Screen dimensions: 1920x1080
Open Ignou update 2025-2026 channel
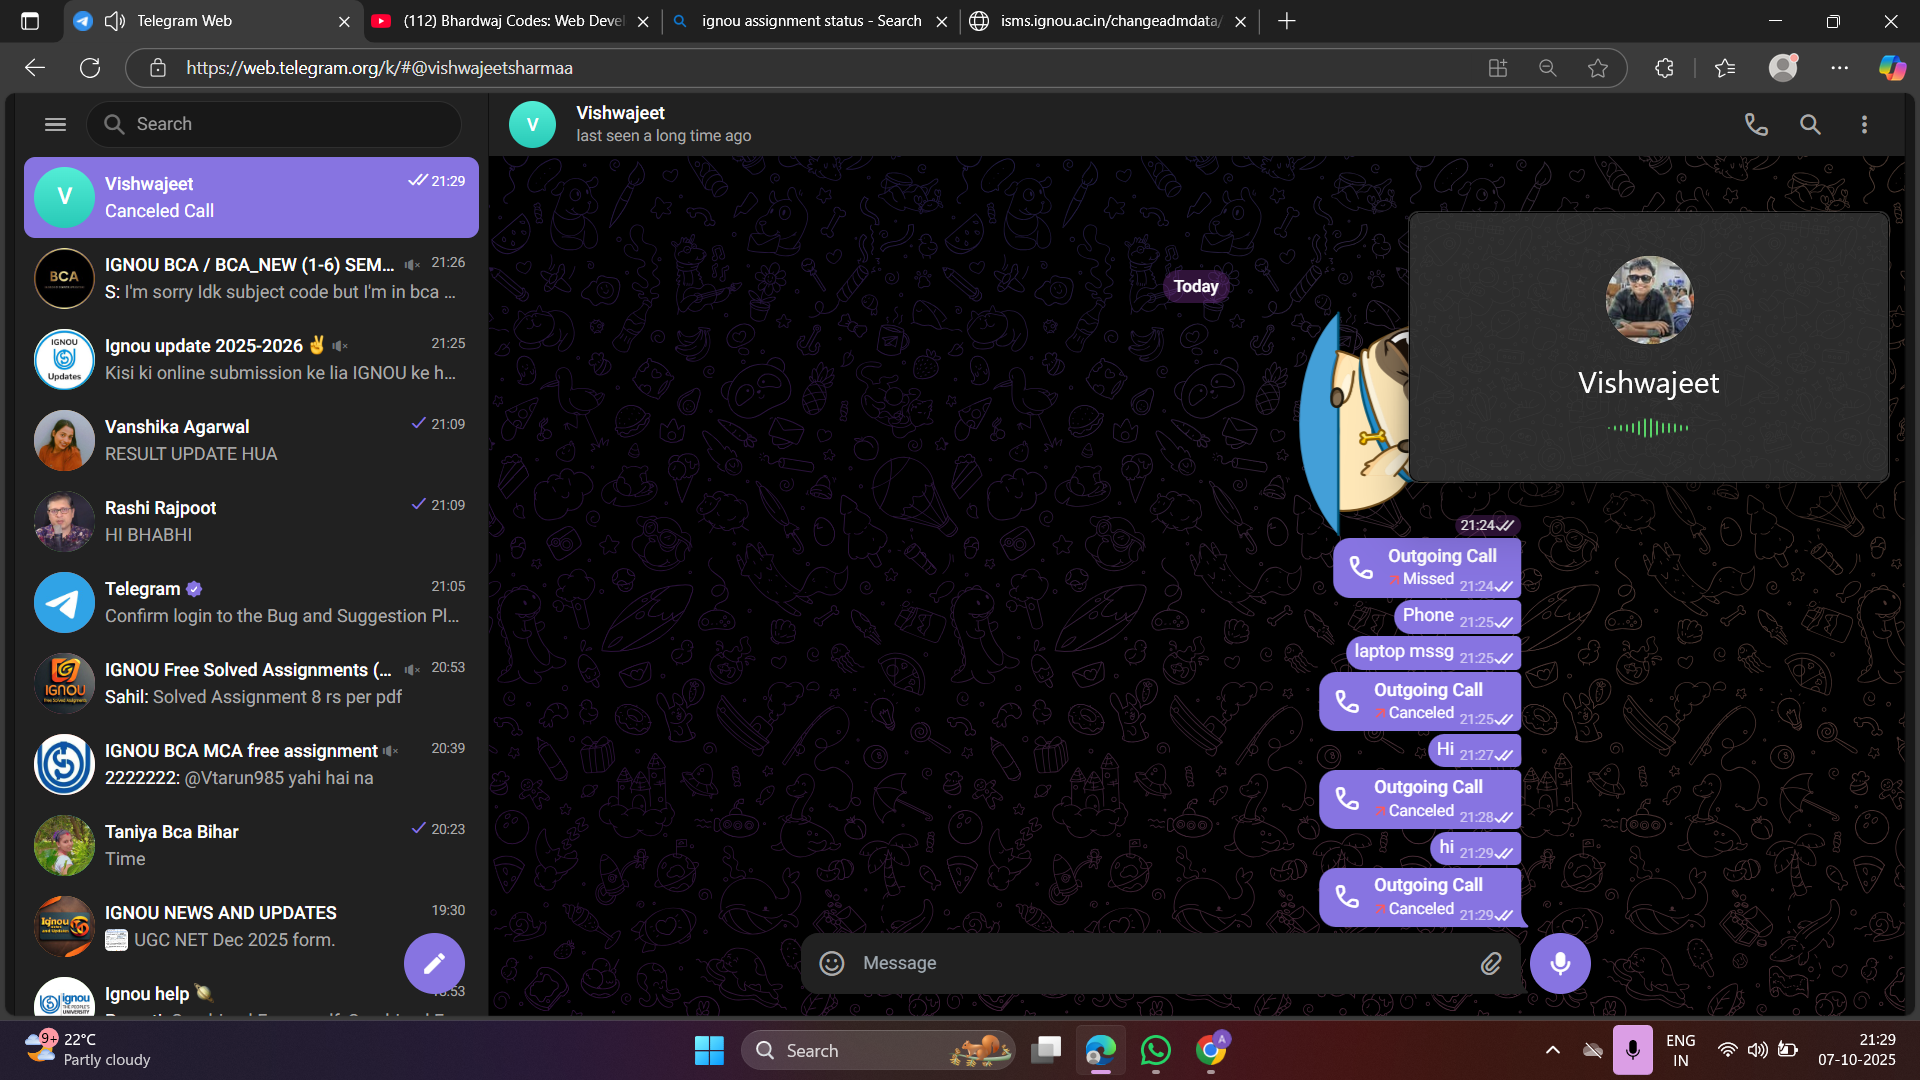pyautogui.click(x=250, y=359)
